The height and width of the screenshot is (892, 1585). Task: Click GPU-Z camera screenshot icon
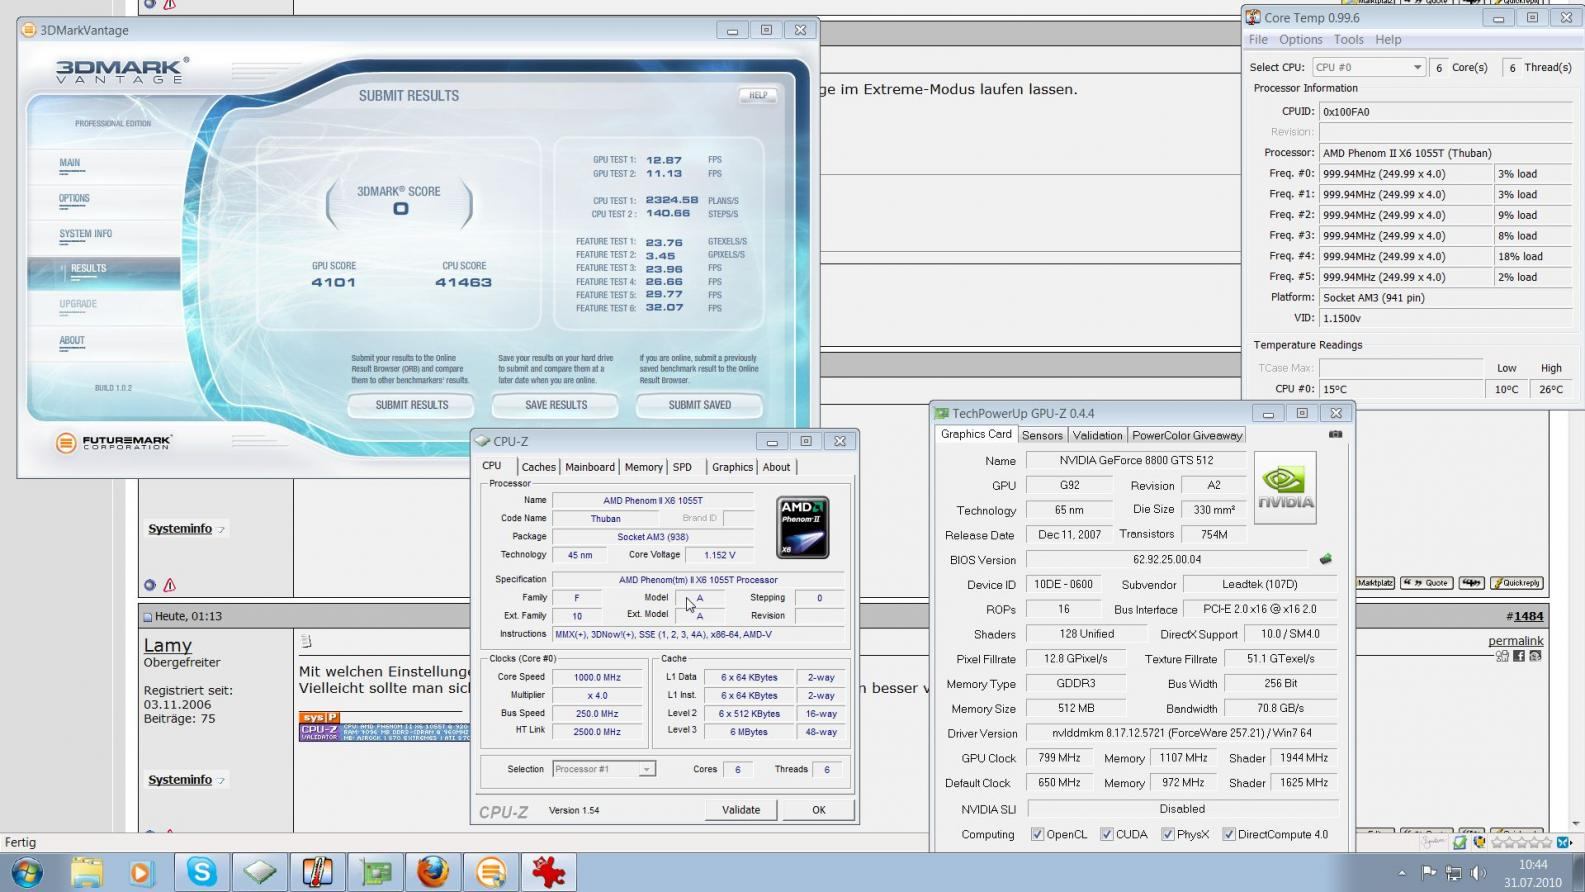1335,435
